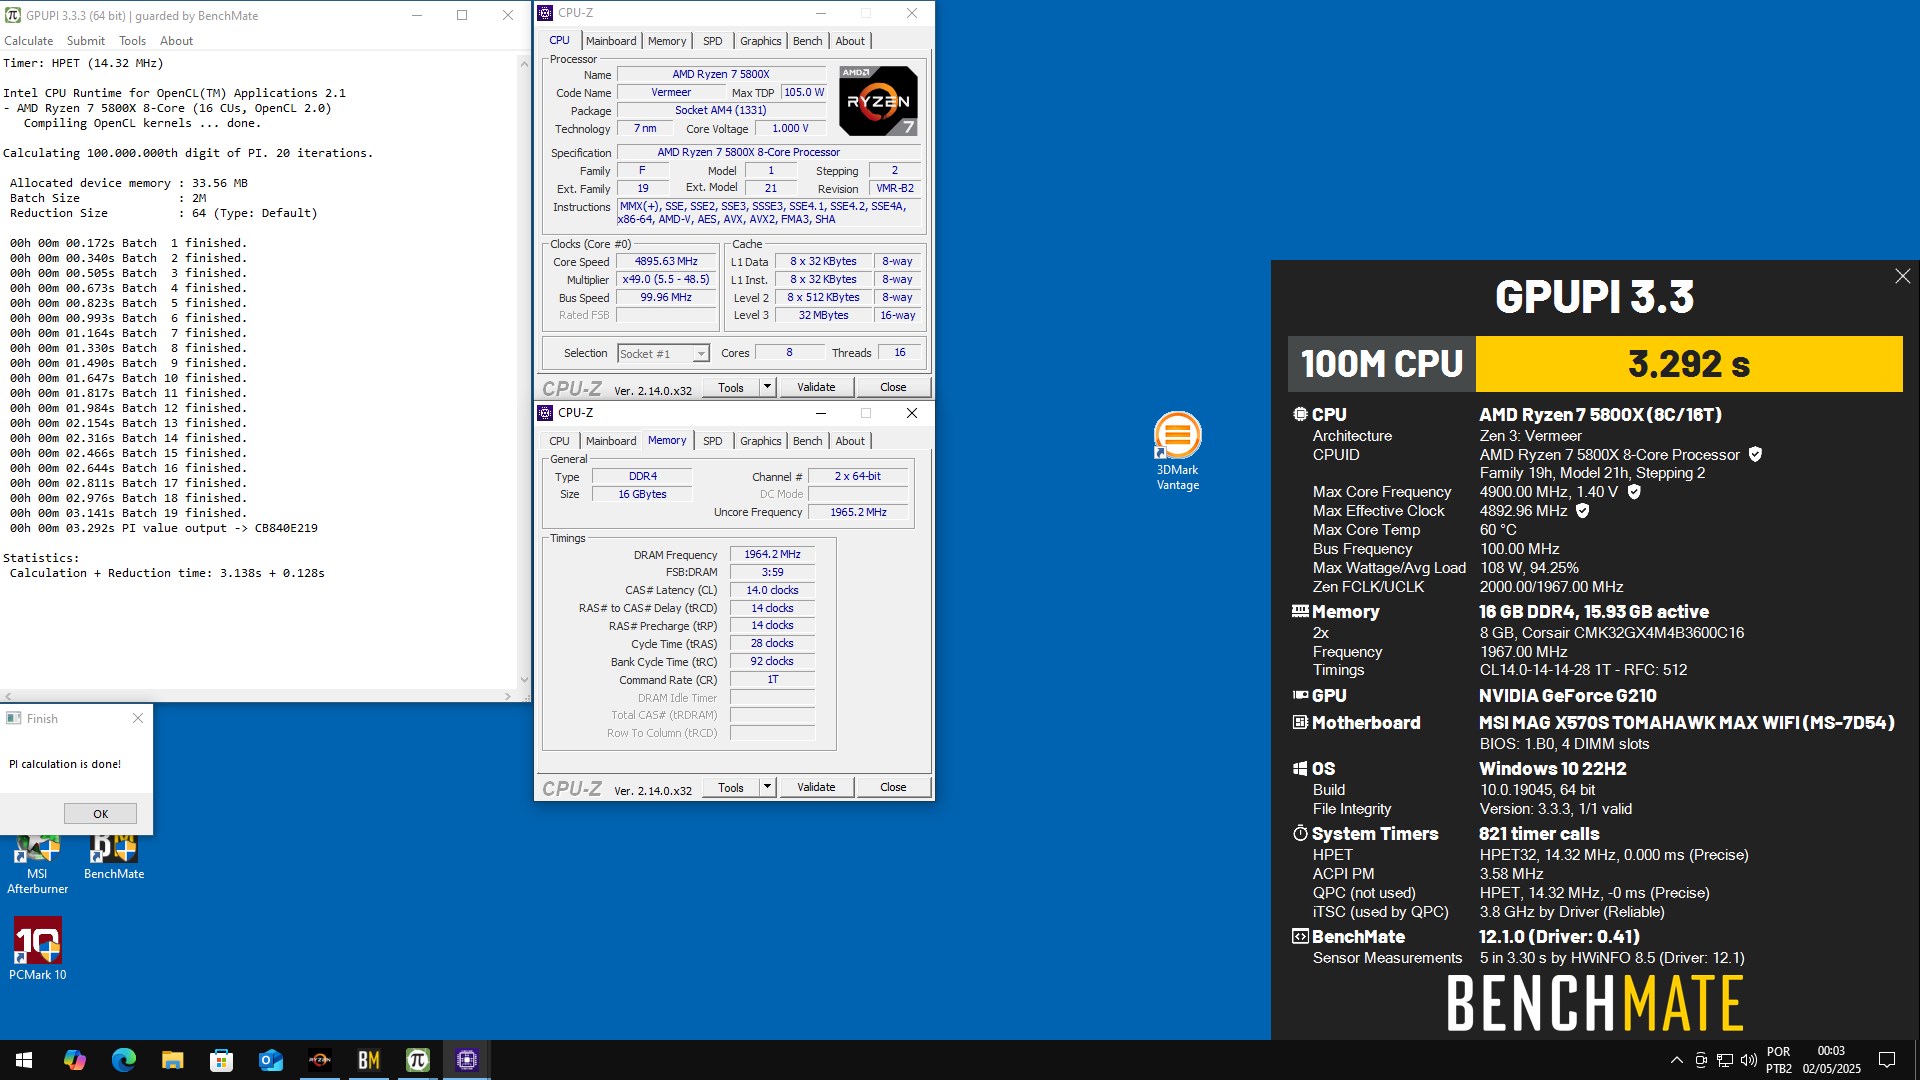Switch to BenchMate BM taskbar icon
1920x1080 pixels.
tap(369, 1060)
